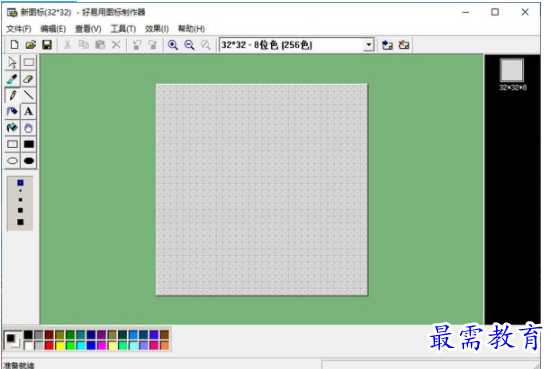
Task: Open the 帮助(H) menu
Action: [x=192, y=29]
